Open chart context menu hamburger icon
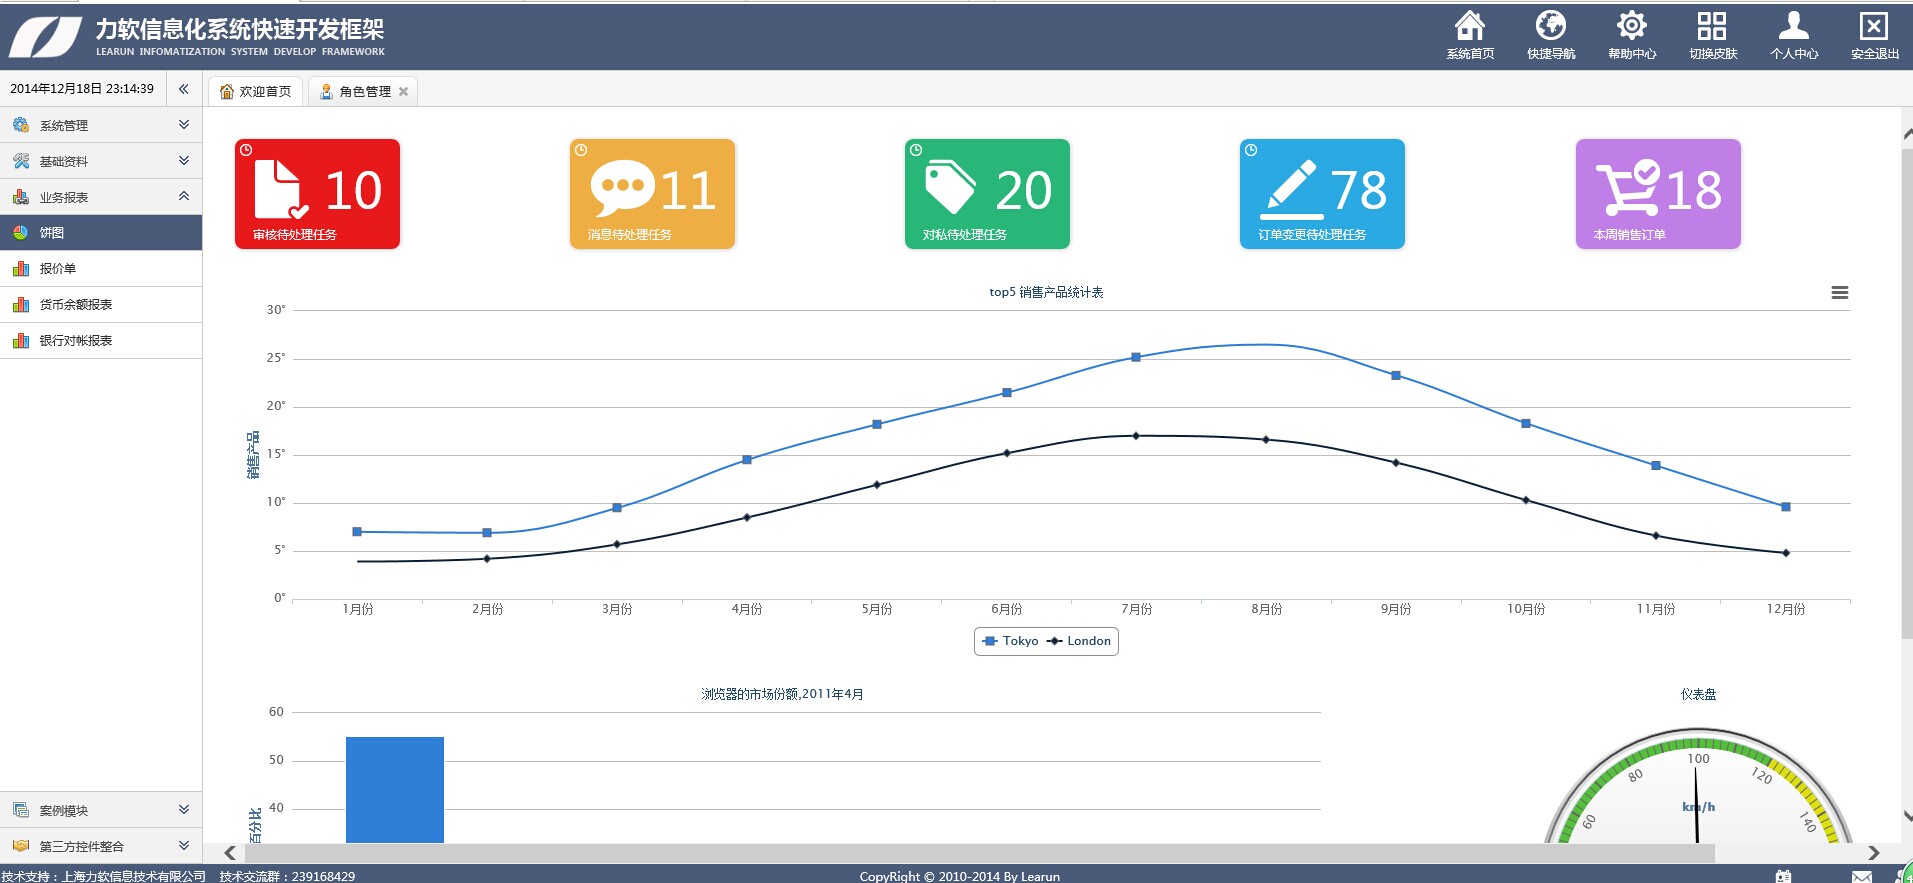This screenshot has height=883, width=1913. 1839,293
